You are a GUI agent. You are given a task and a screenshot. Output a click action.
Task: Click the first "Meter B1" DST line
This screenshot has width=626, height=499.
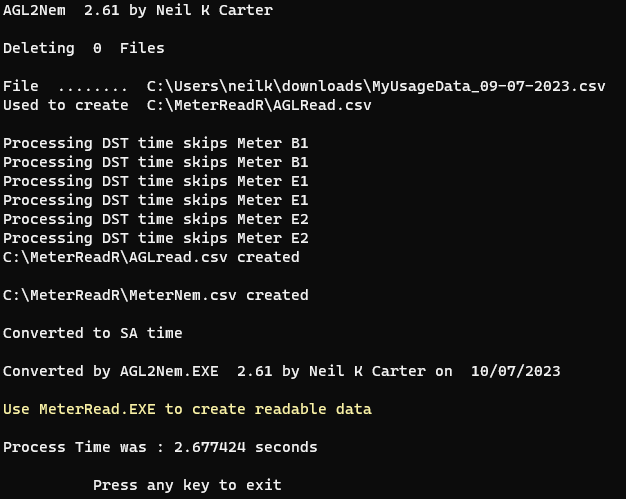click(x=155, y=143)
